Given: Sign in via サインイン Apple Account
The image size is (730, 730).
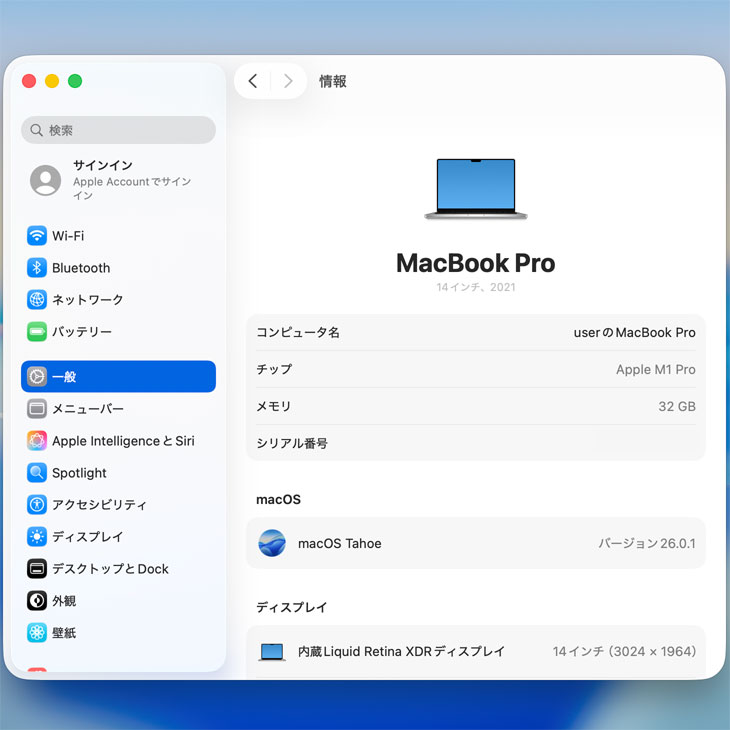Looking at the screenshot, I should click(x=118, y=180).
